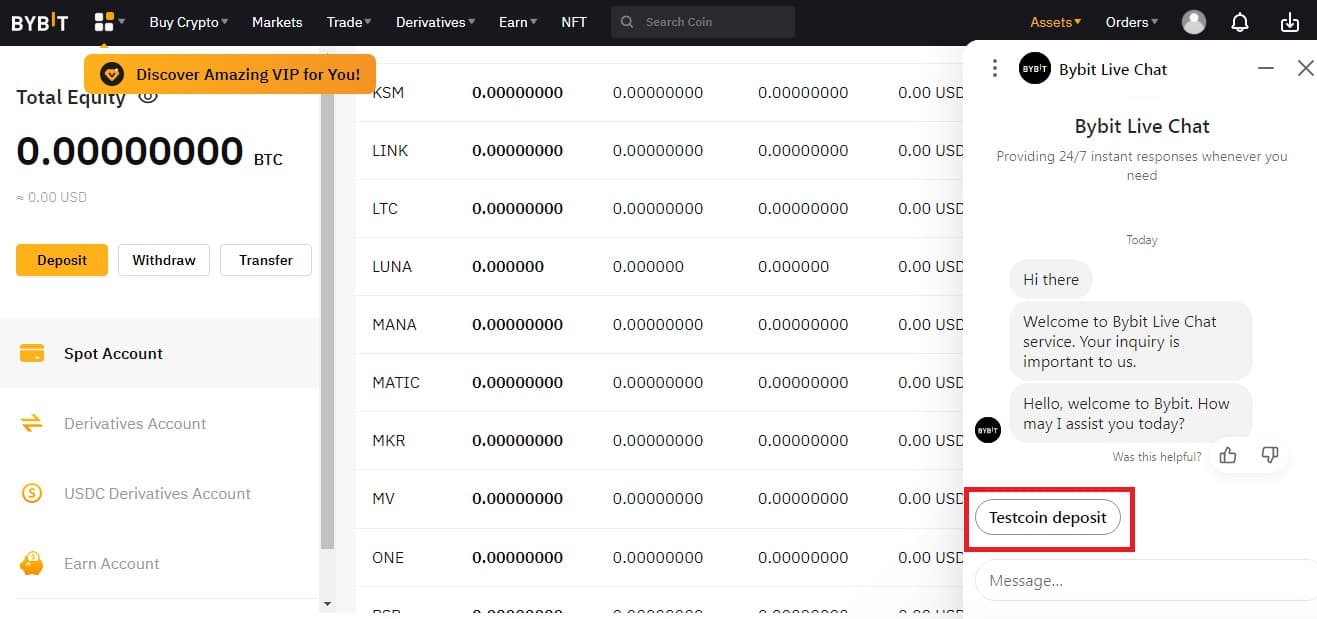Click Discover Amazing VIP for You banner
Image resolution: width=1317 pixels, height=619 pixels.
(230, 74)
